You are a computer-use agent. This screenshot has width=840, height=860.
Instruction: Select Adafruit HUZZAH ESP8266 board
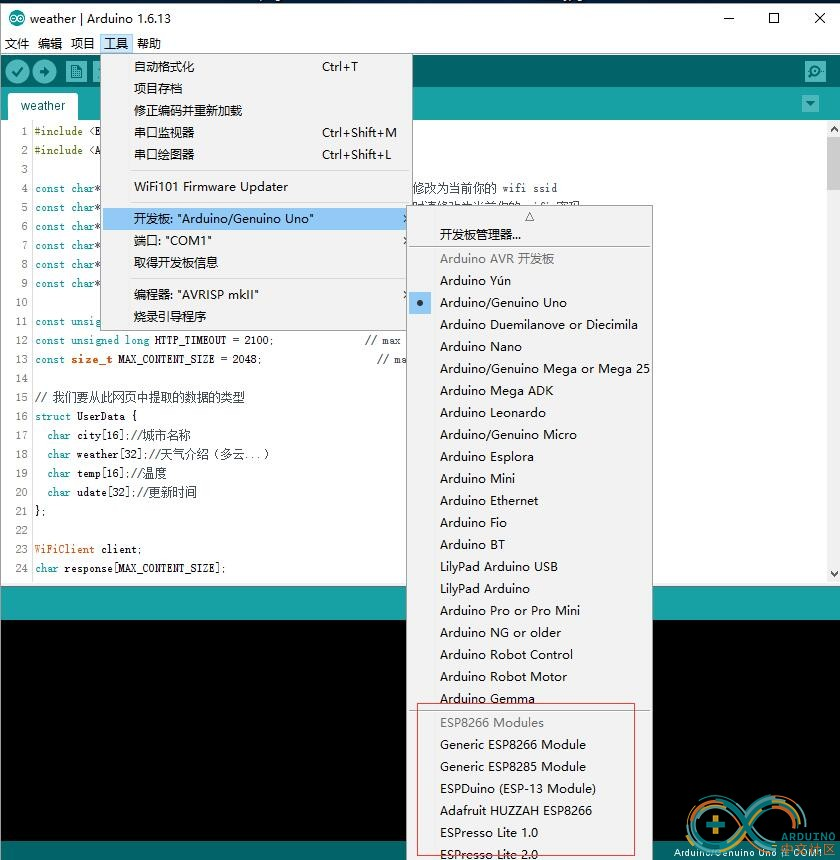[530, 811]
